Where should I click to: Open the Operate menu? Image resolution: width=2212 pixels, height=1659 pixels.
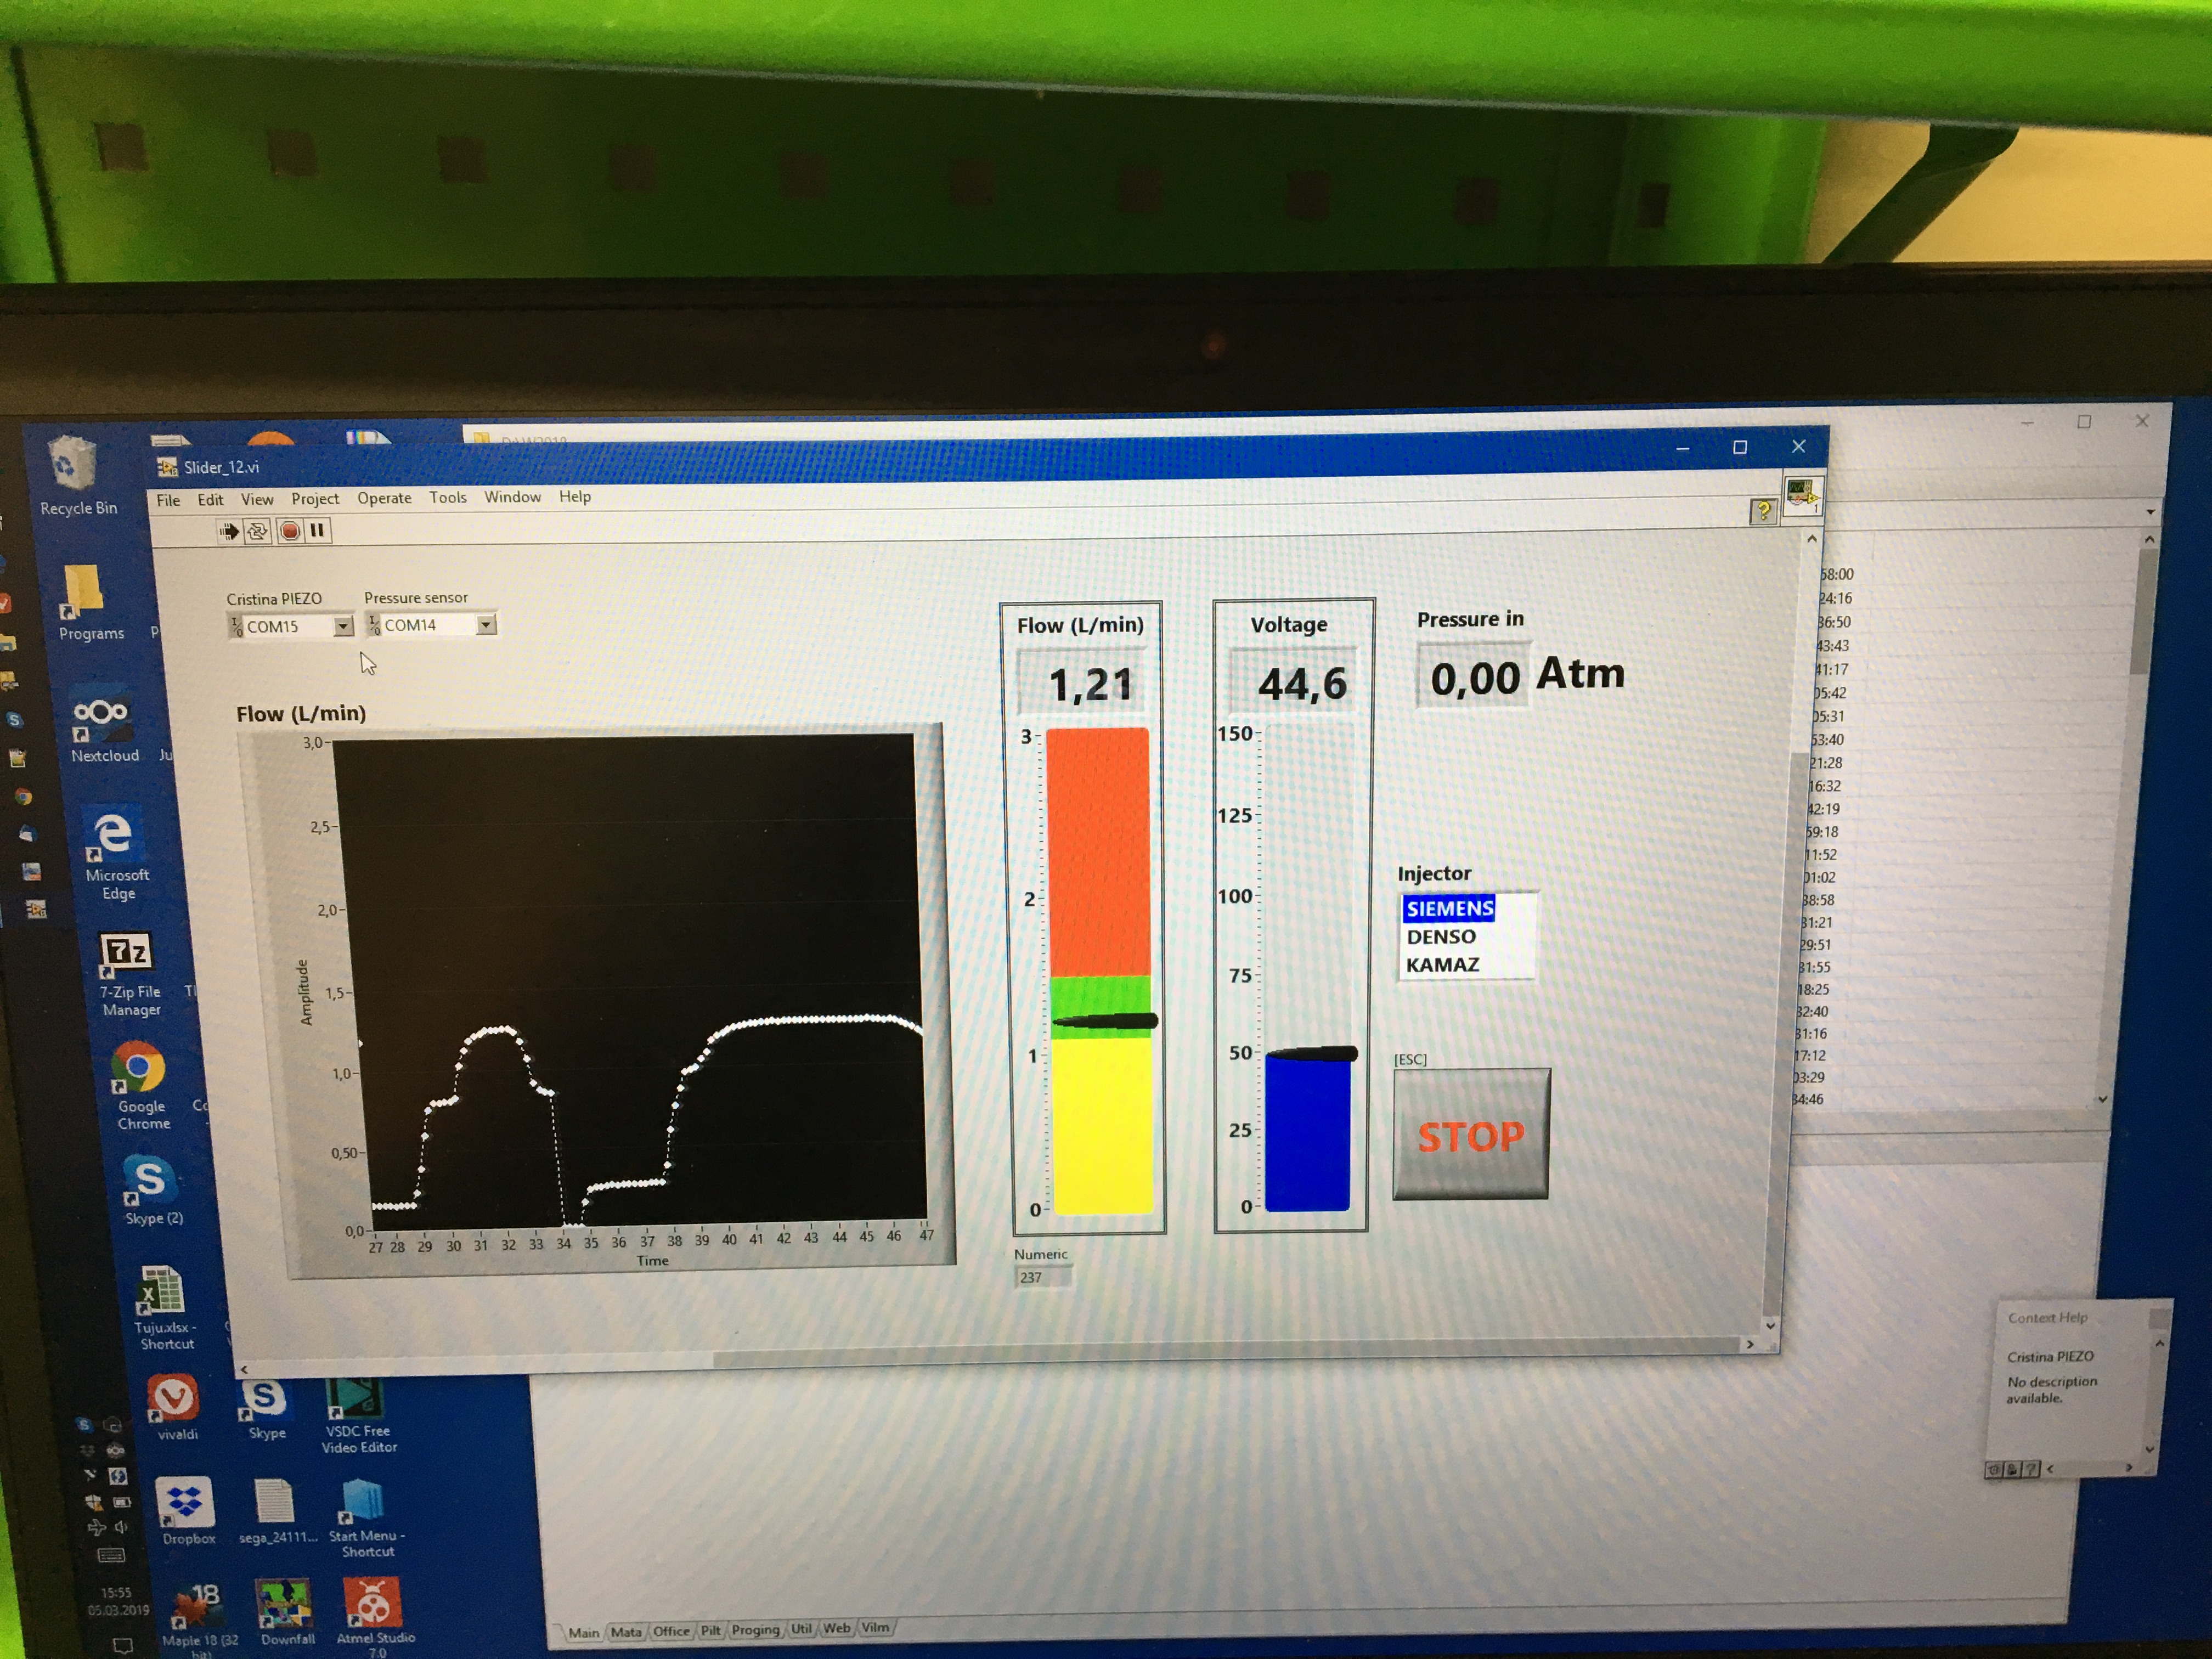click(384, 498)
